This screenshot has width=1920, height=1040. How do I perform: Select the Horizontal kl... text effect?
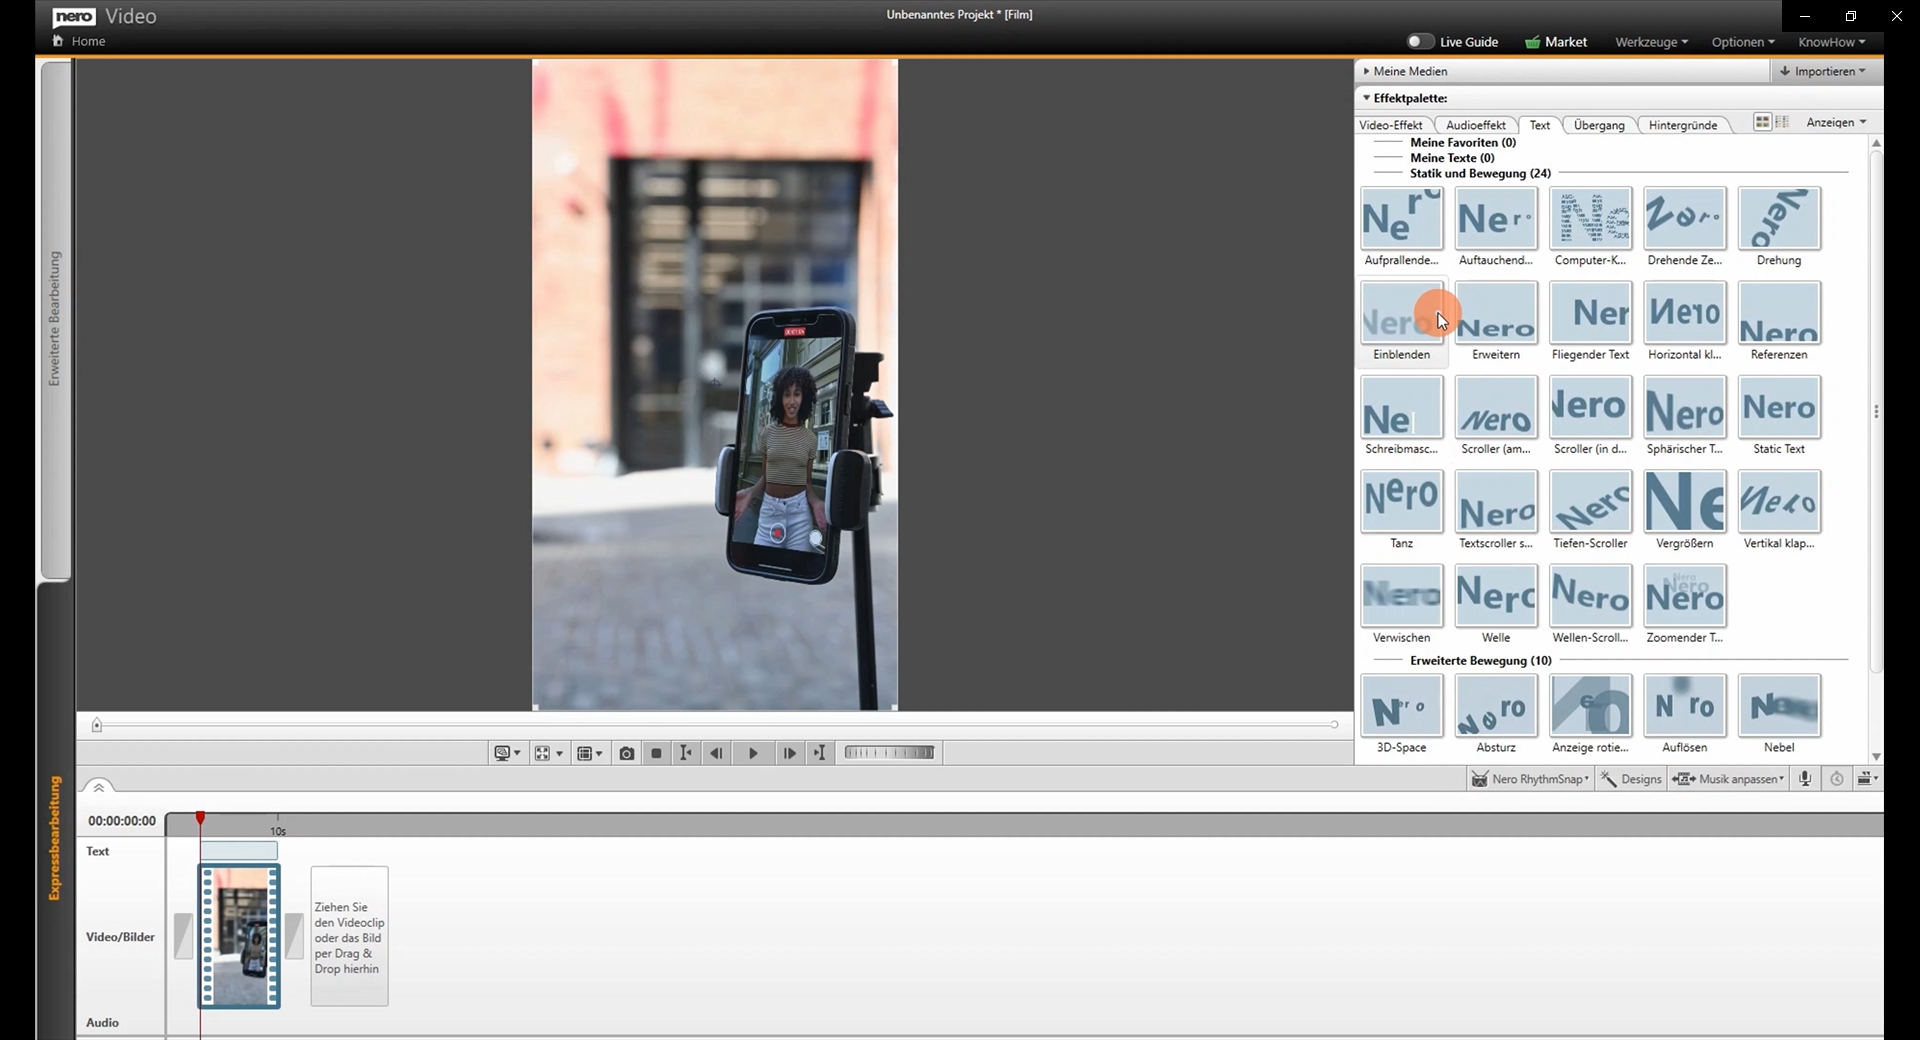pyautogui.click(x=1685, y=312)
